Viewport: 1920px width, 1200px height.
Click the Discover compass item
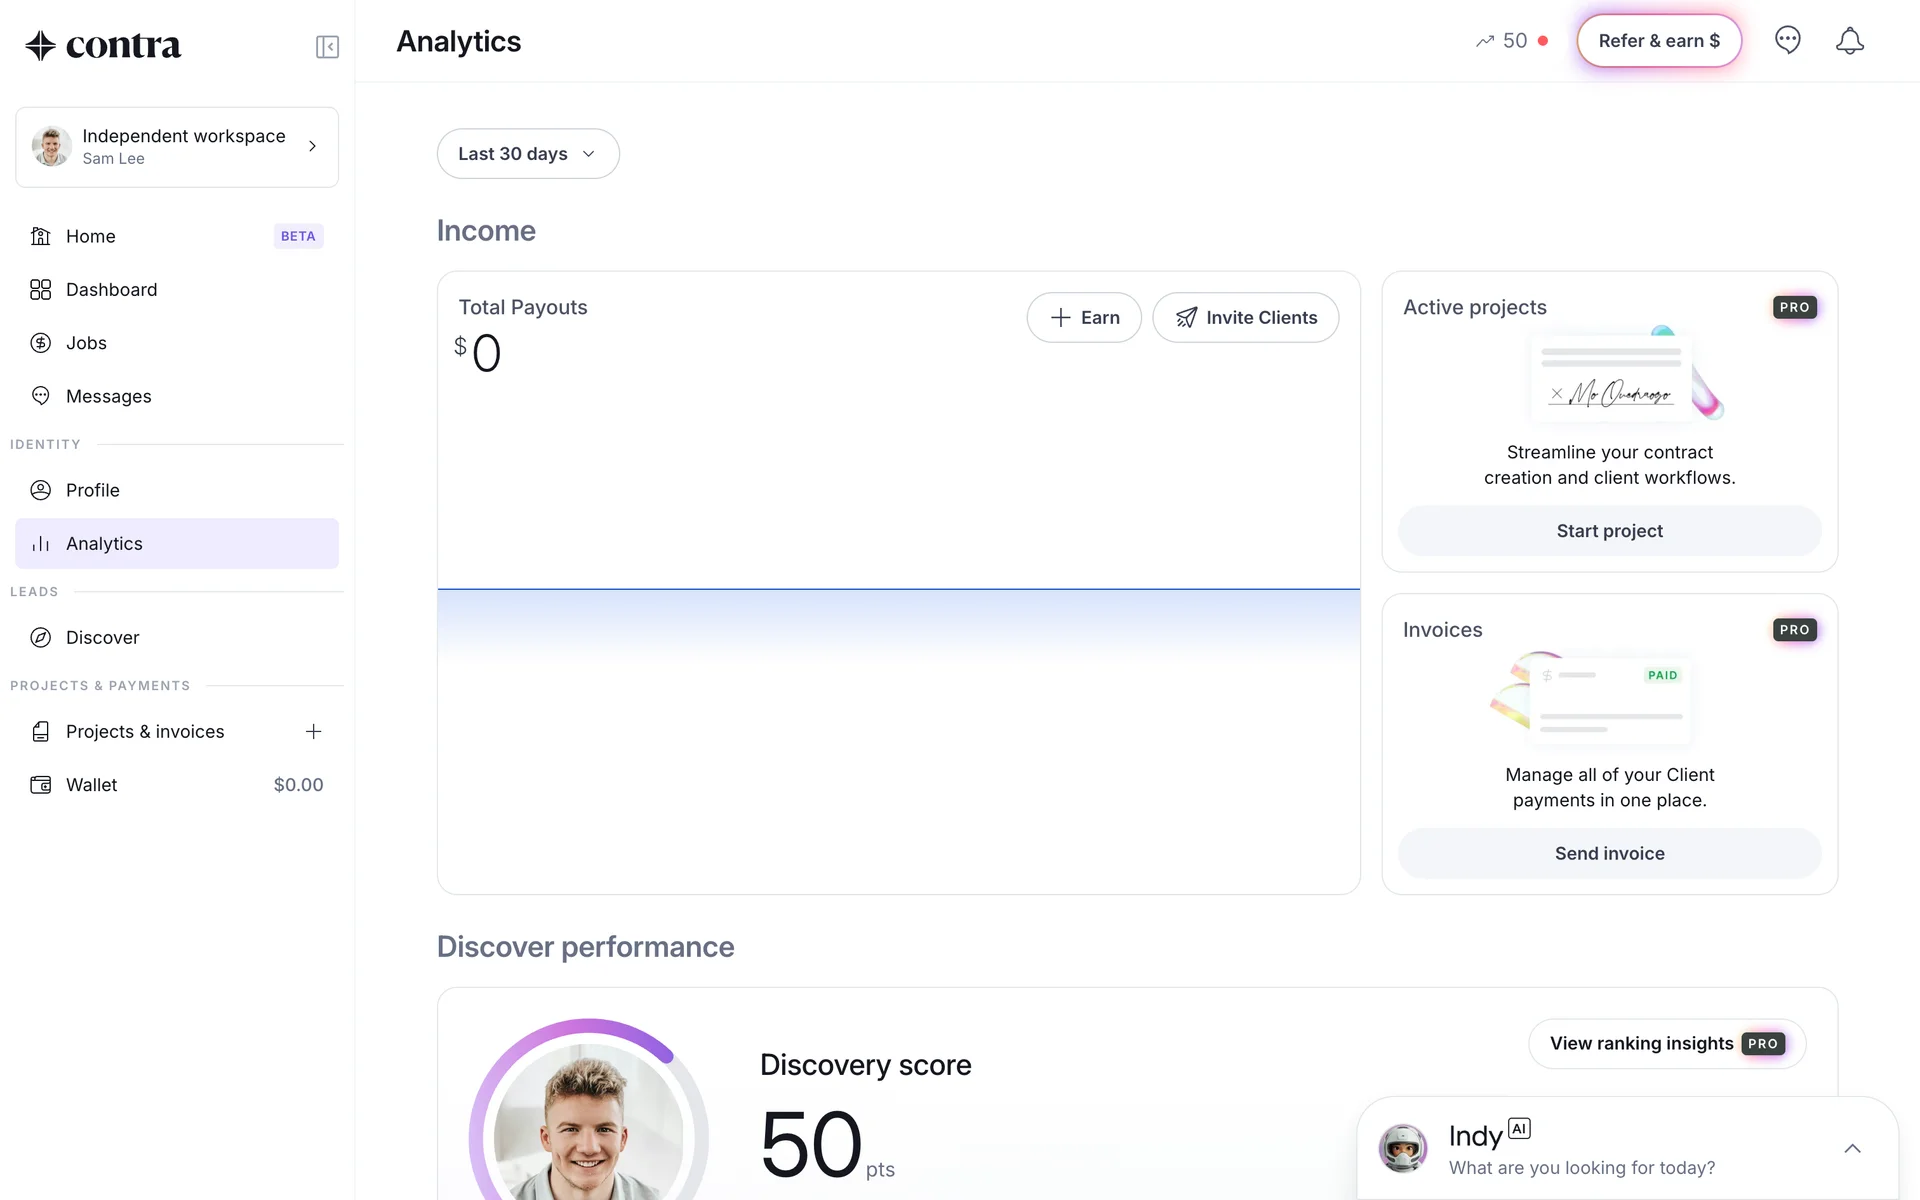point(102,638)
